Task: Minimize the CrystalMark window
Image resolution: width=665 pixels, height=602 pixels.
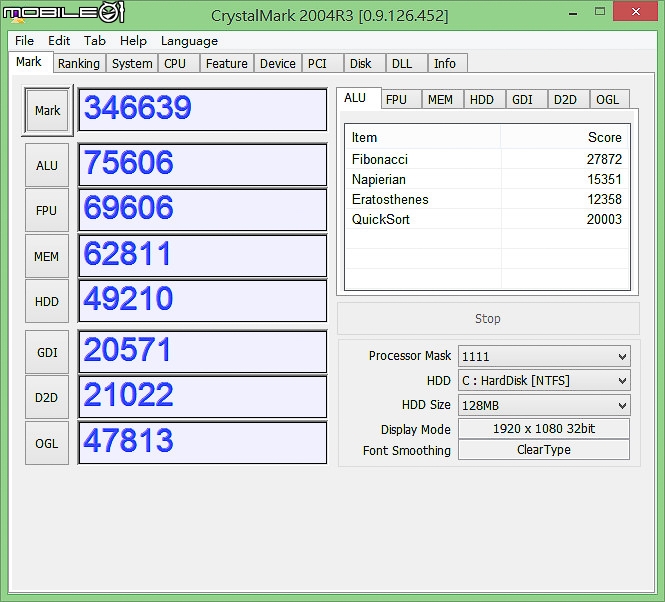Action: click(573, 13)
